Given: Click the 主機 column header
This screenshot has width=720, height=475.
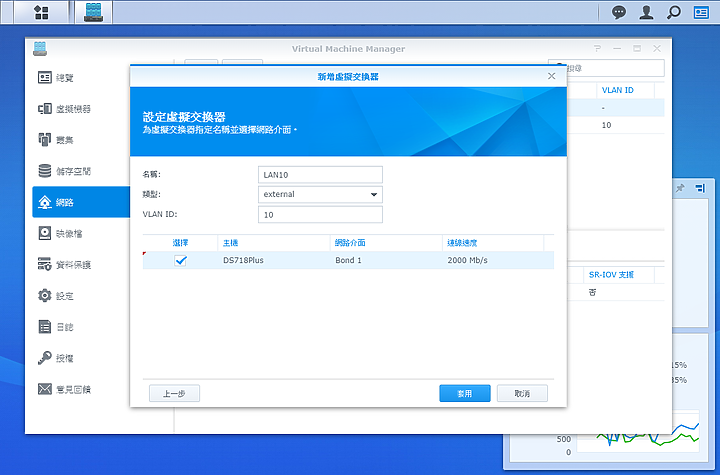Looking at the screenshot, I should (x=274, y=243).
